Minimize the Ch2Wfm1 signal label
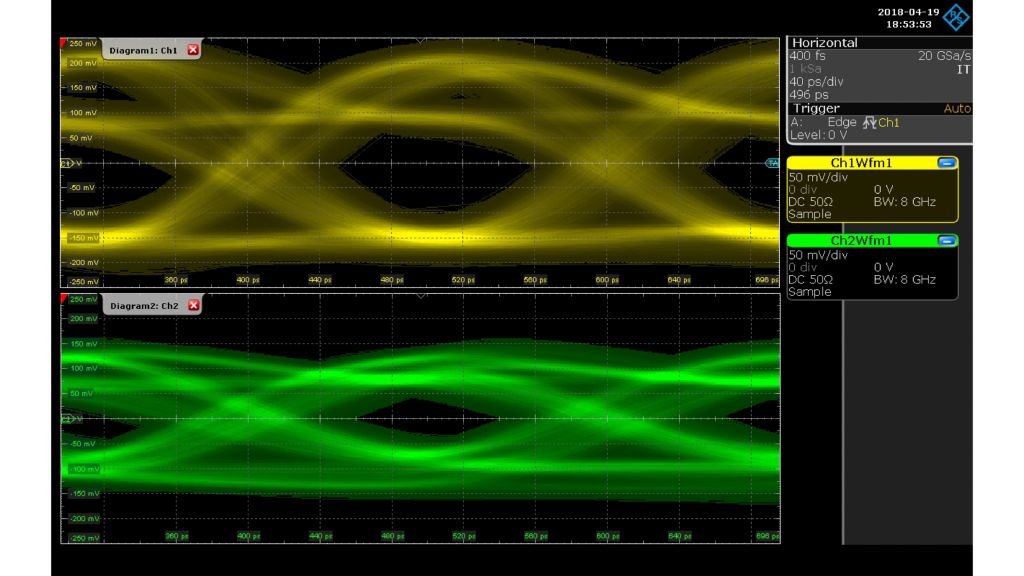 coord(947,242)
